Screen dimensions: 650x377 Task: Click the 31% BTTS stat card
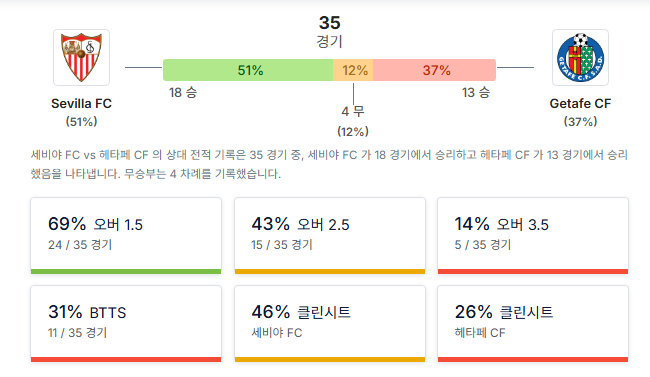(126, 323)
